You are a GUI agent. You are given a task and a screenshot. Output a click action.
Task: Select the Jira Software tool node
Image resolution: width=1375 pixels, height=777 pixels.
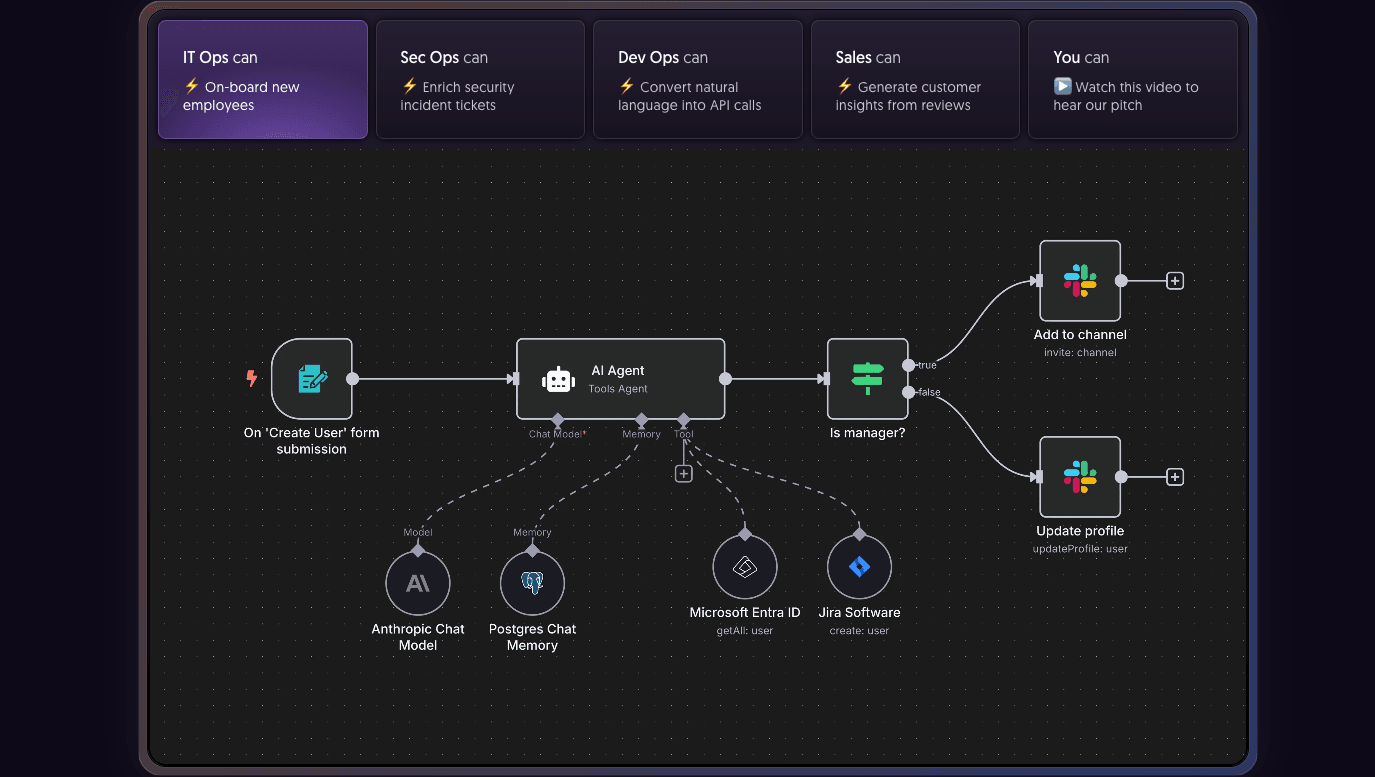859,567
